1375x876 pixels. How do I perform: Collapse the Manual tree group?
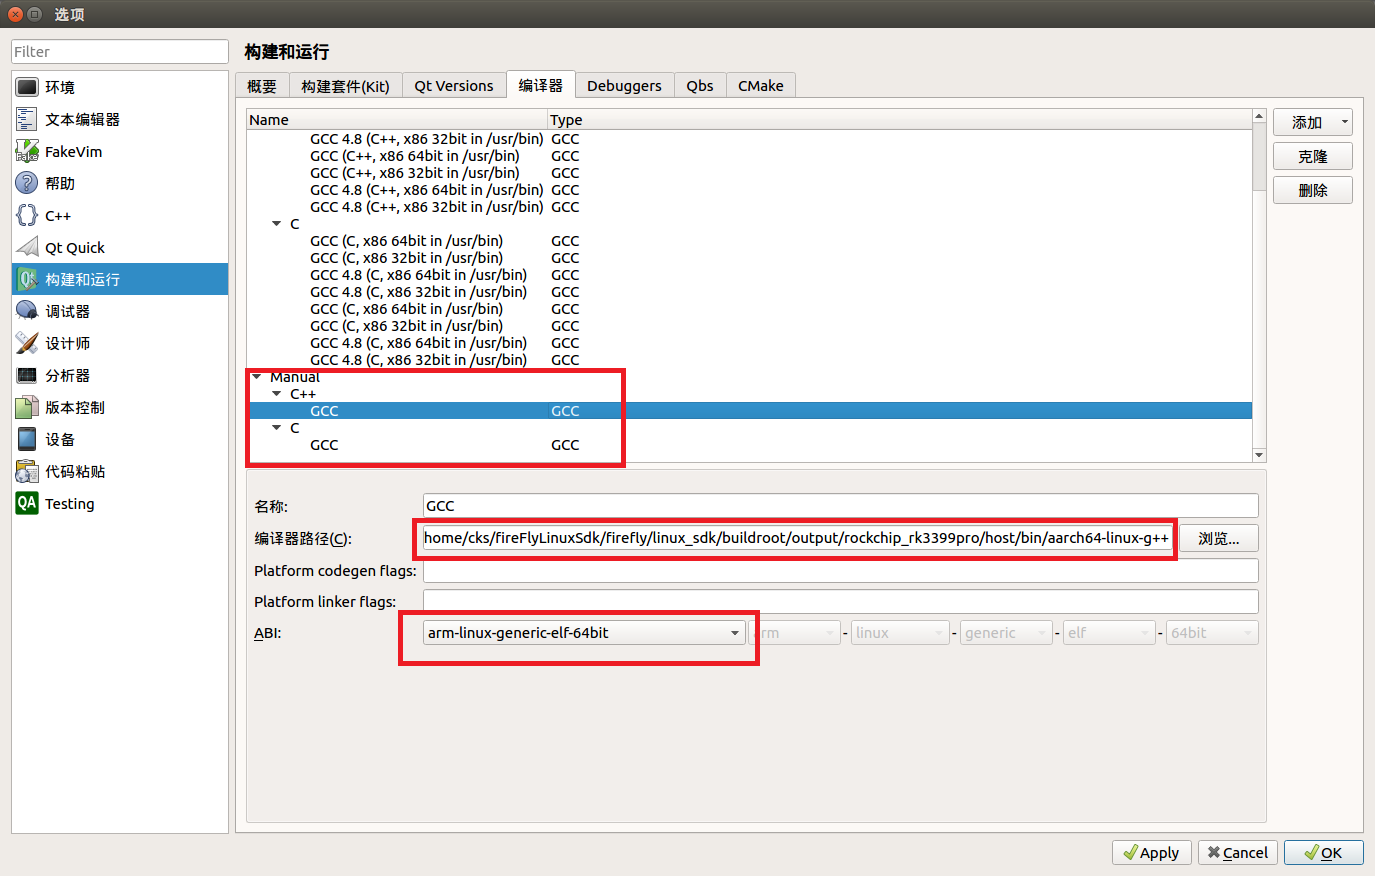pyautogui.click(x=257, y=377)
